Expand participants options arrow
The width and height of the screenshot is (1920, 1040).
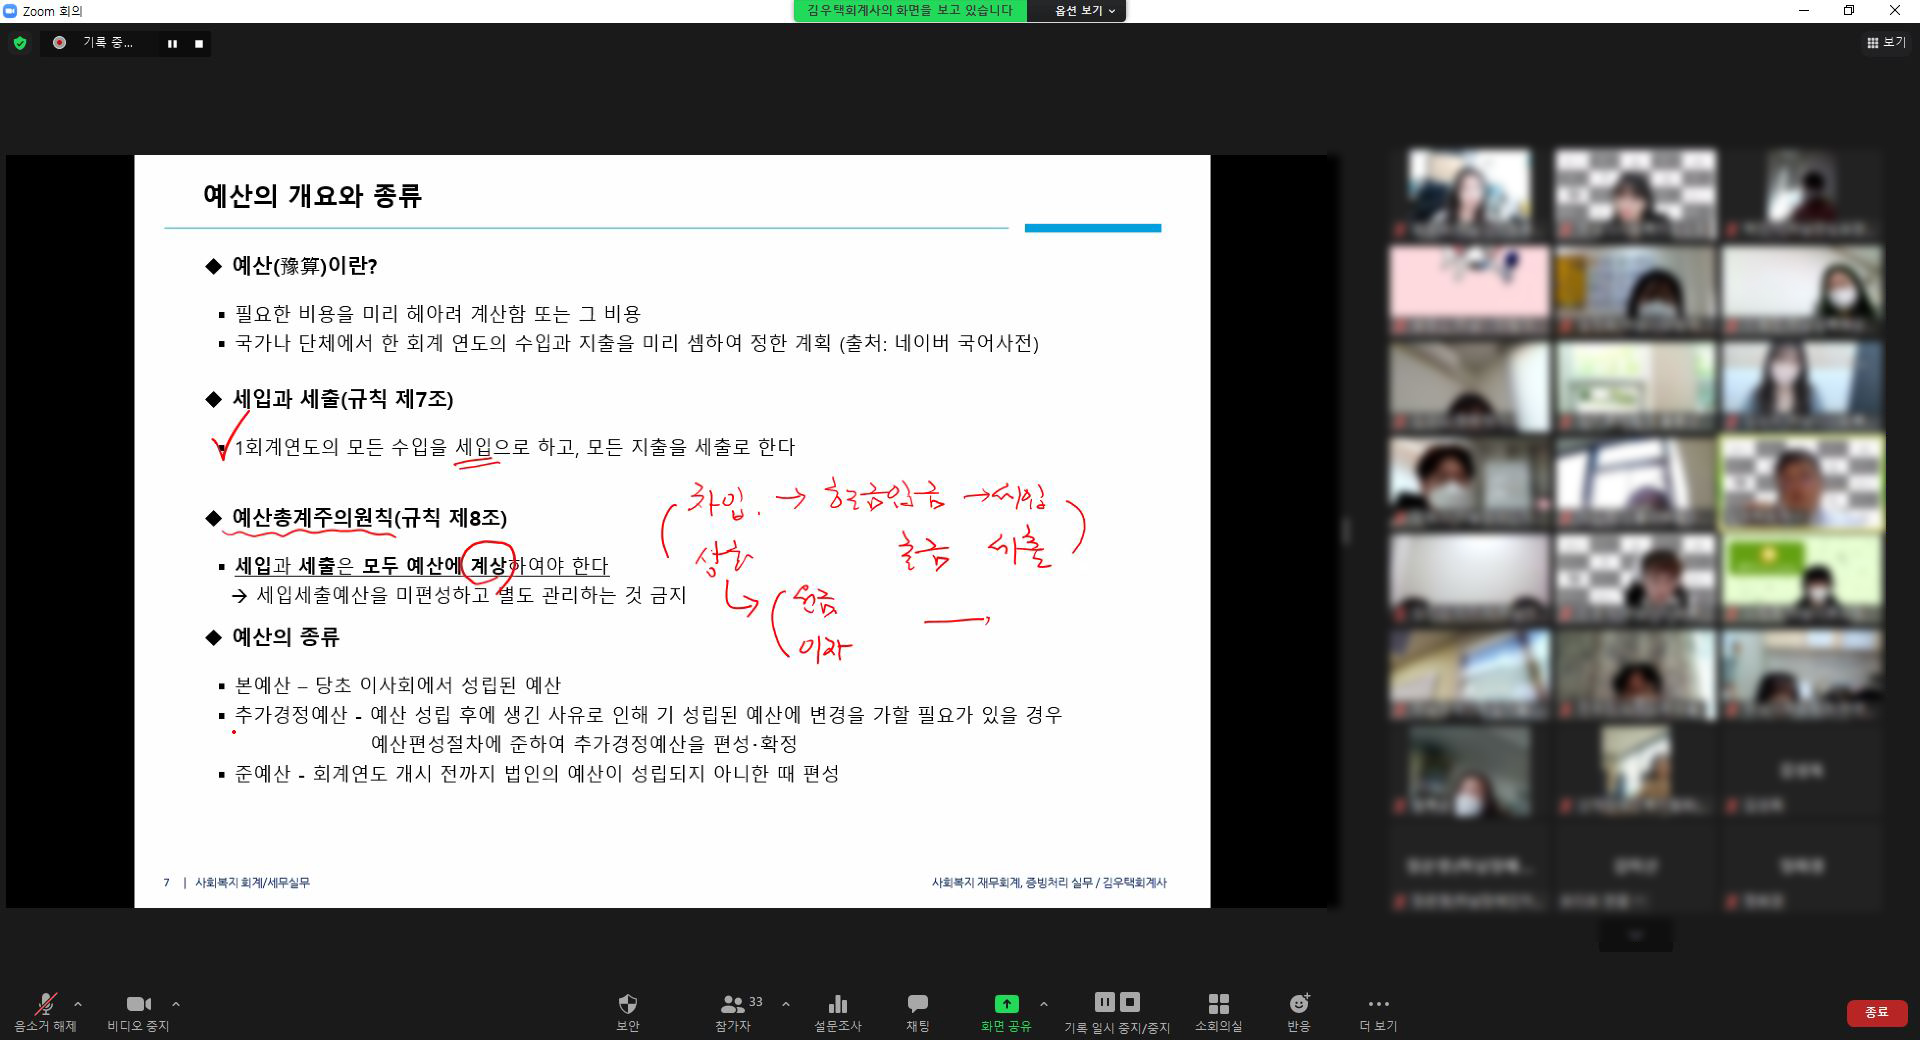pos(786,1004)
